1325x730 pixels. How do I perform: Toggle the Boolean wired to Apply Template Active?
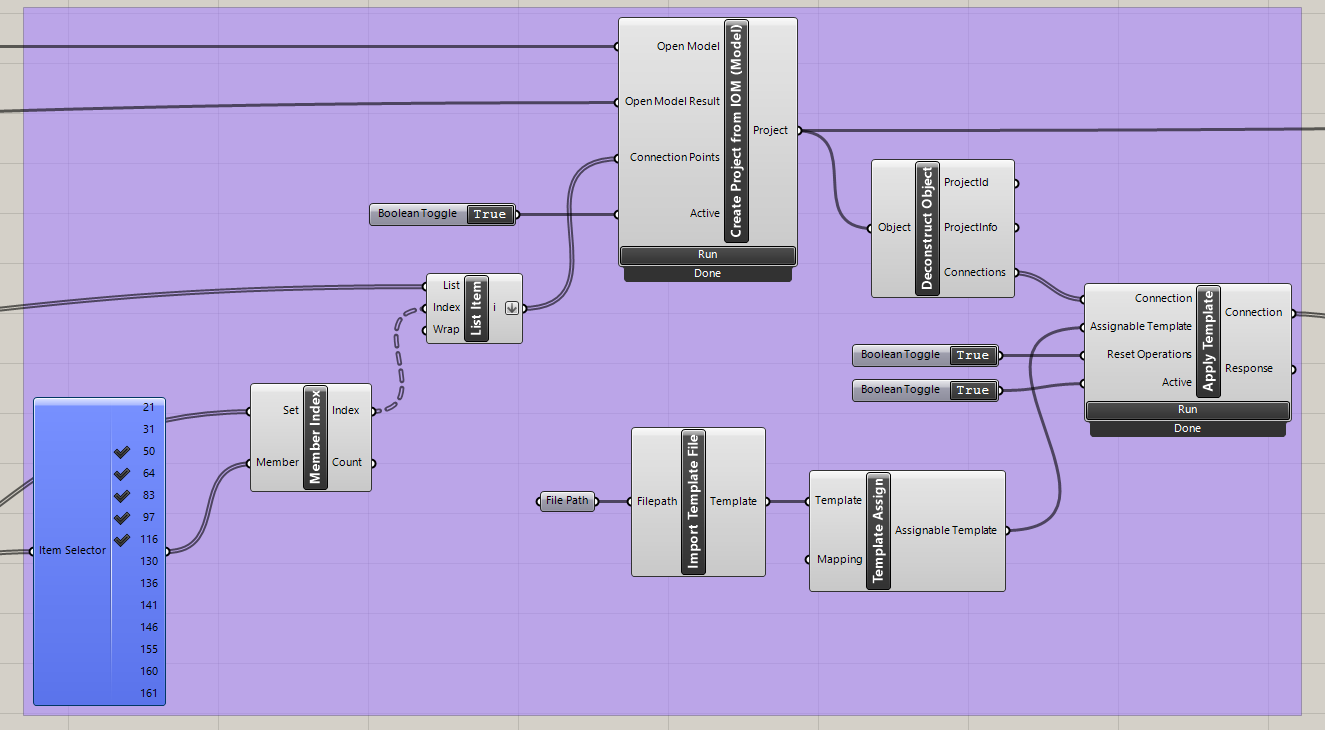click(x=972, y=390)
